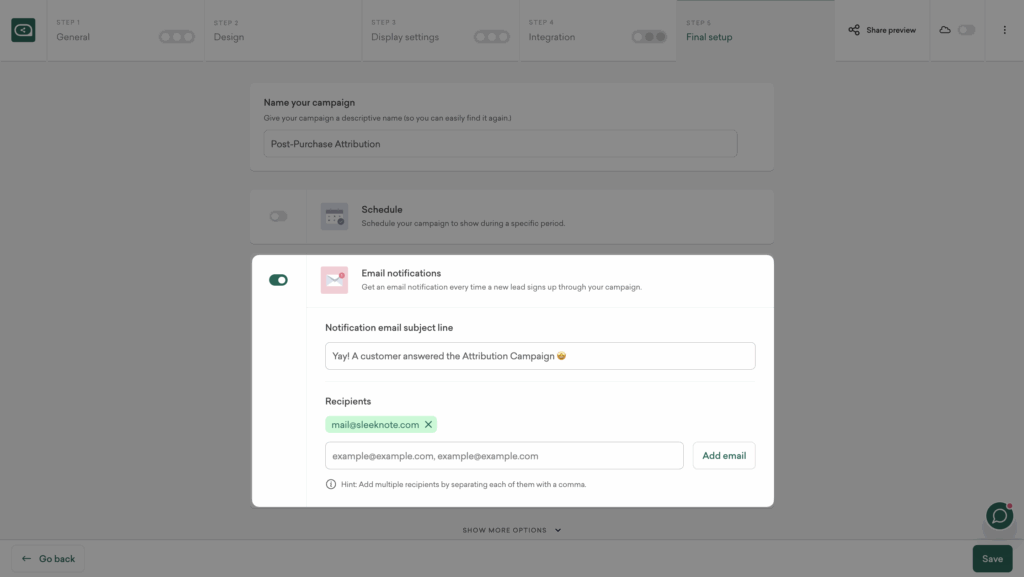The height and width of the screenshot is (577, 1024).
Task: Click the Sleeknote logo icon
Action: (x=23, y=30)
